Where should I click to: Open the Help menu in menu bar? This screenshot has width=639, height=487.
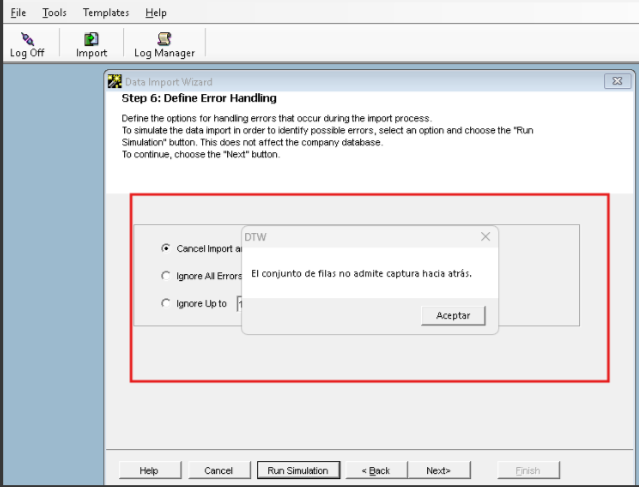point(156,13)
